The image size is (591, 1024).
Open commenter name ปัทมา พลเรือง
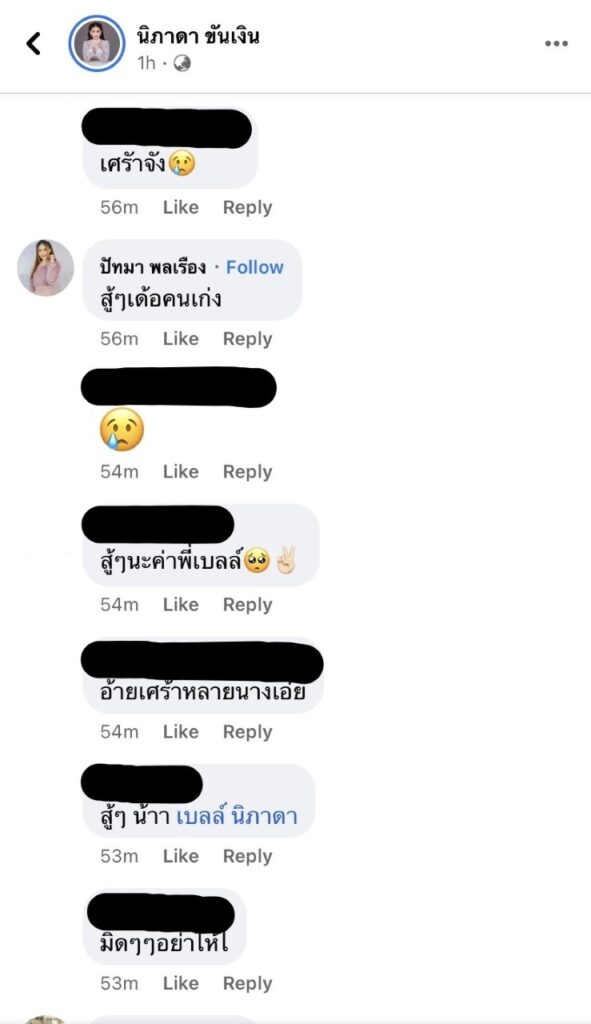[x=153, y=267]
